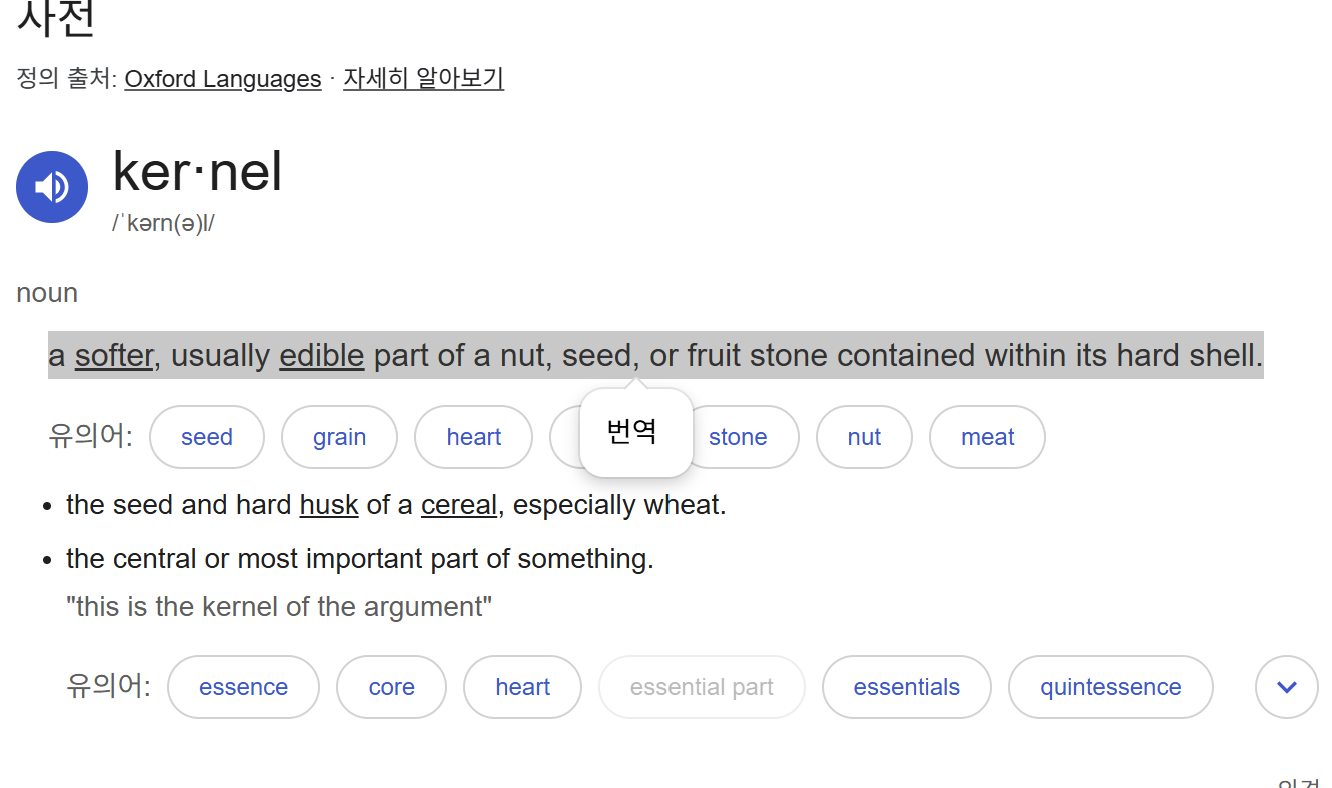This screenshot has height=788, width=1332.
Task: Open the underlined "cereal" word link
Action: pos(458,505)
